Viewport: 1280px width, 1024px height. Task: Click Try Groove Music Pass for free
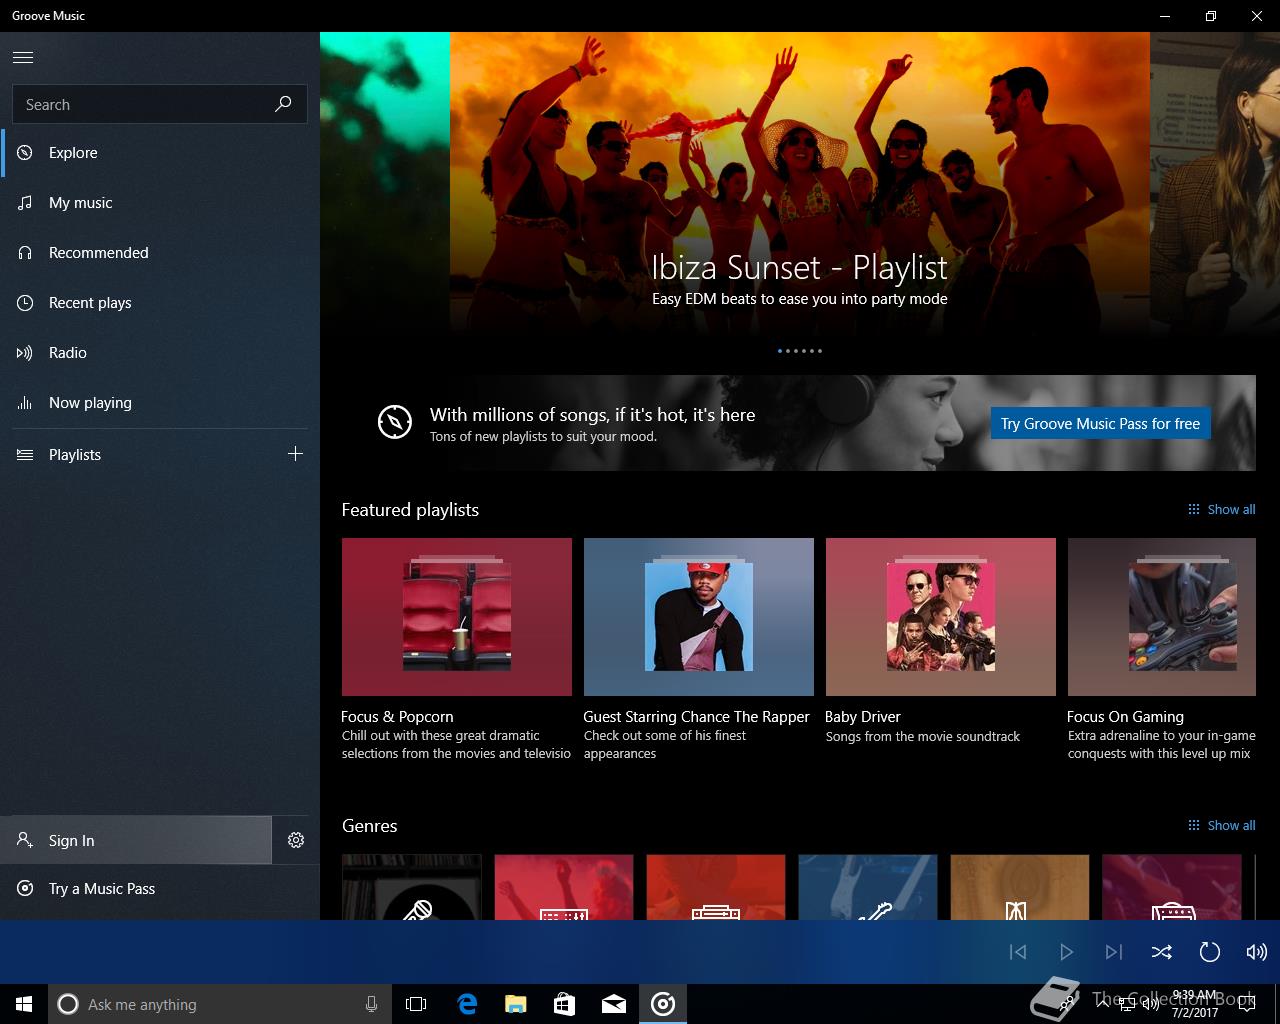tap(1100, 423)
